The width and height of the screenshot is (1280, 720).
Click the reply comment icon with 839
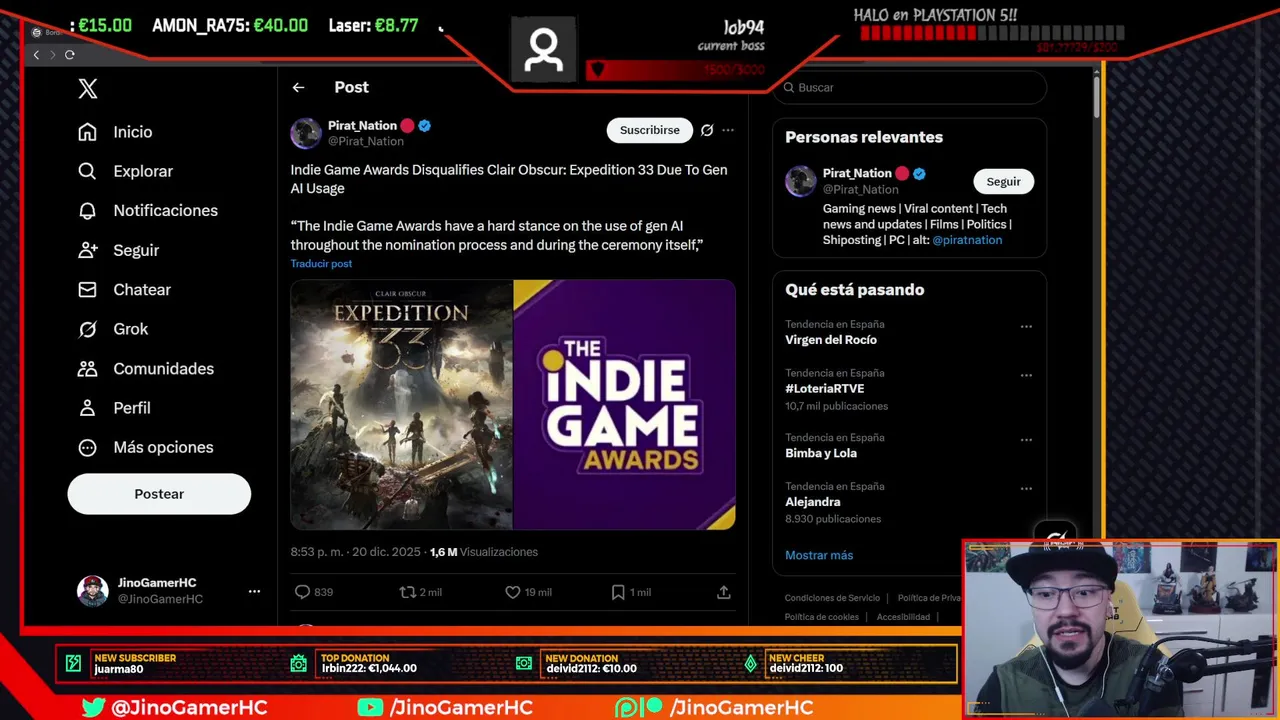302,592
